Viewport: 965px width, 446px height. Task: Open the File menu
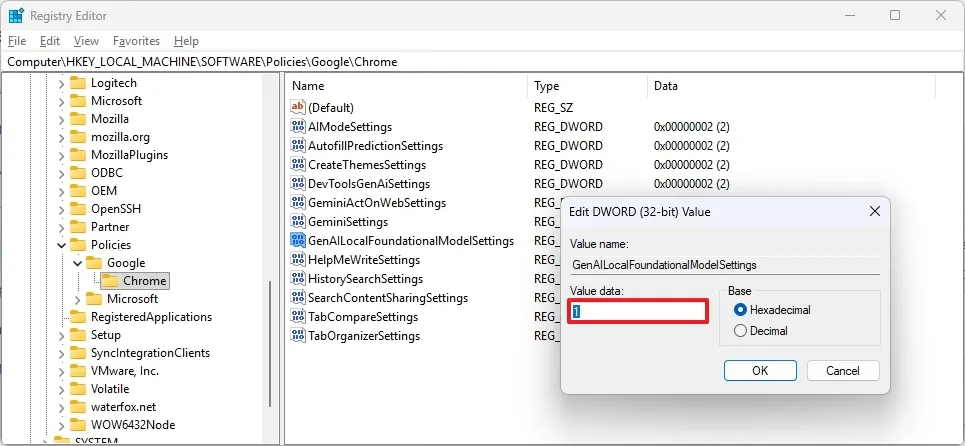pyautogui.click(x=17, y=41)
